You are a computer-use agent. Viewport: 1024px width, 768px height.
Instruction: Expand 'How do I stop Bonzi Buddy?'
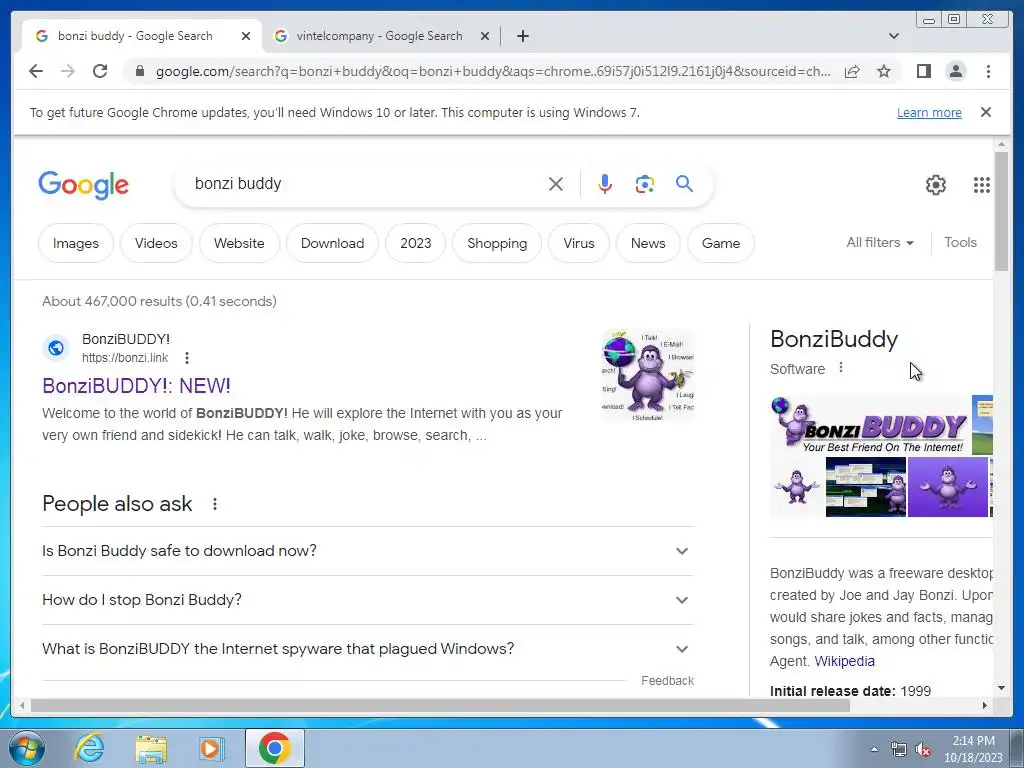click(x=367, y=600)
